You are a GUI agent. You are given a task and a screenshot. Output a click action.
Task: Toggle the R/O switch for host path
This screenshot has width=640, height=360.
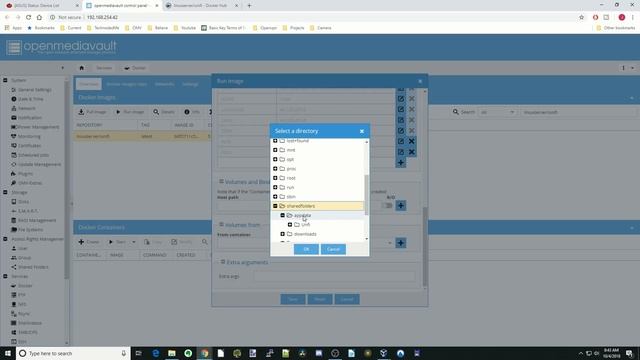387,205
